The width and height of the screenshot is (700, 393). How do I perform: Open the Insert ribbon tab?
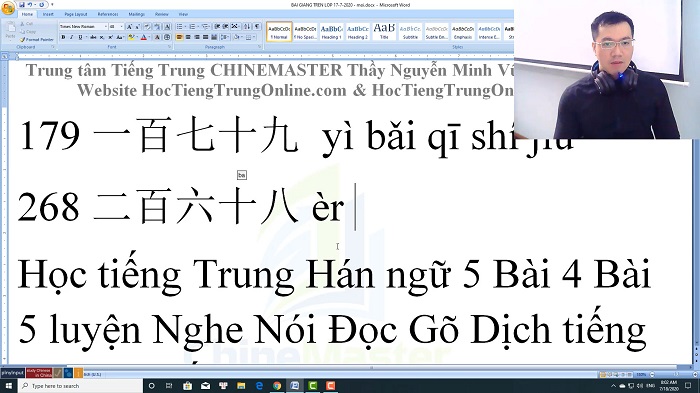[48, 14]
